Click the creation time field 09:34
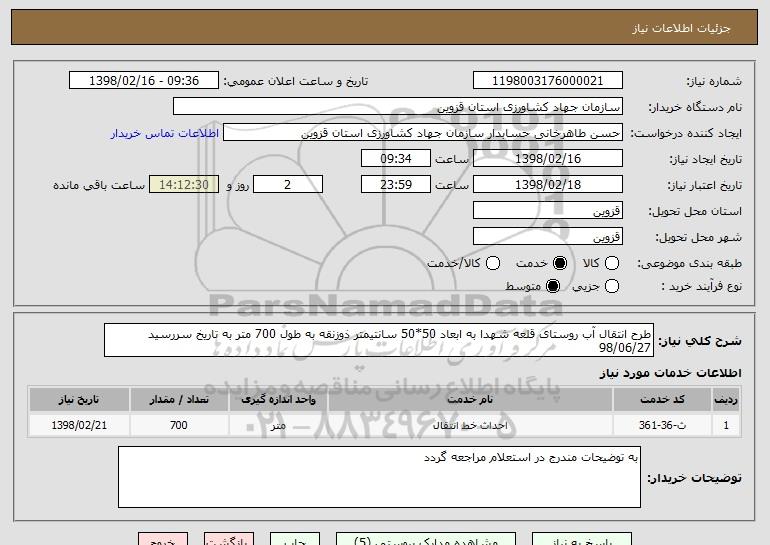 click(x=396, y=159)
